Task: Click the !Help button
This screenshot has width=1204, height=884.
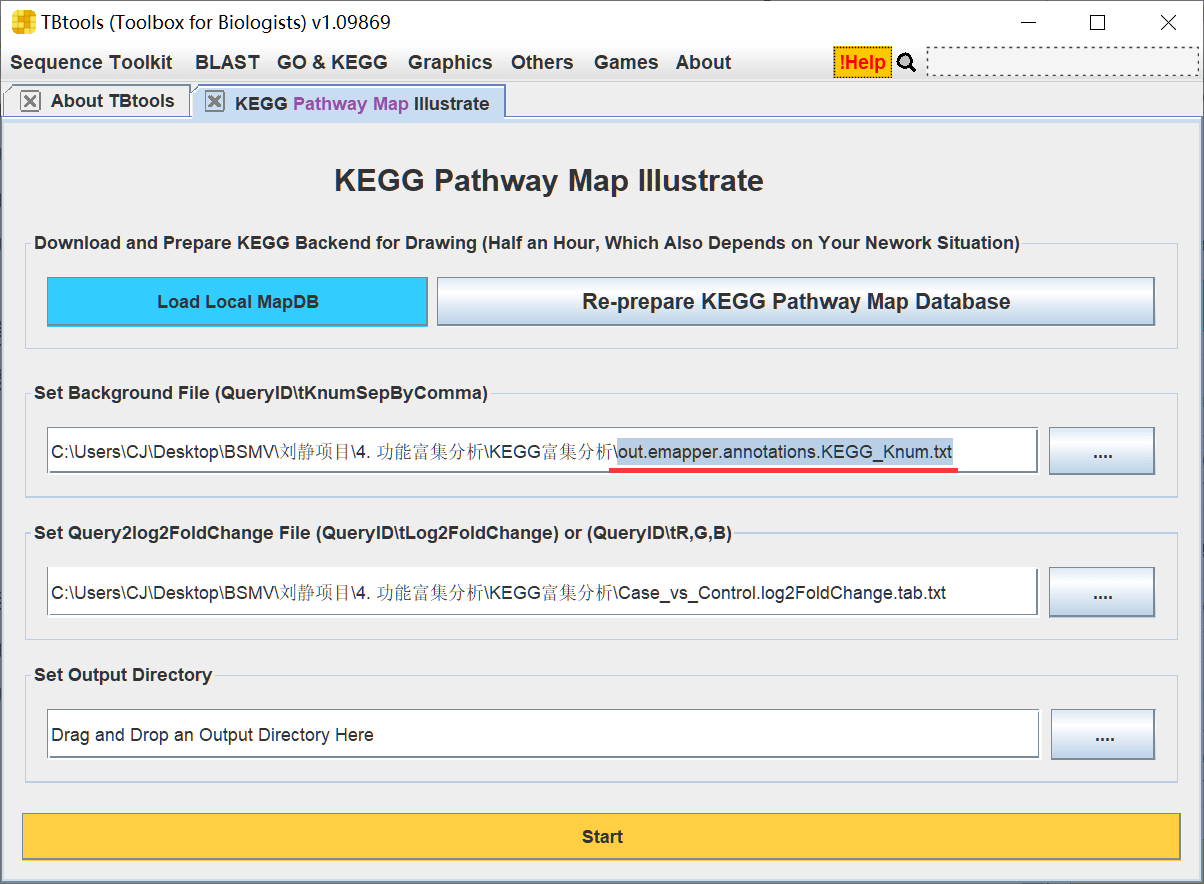Action: pyautogui.click(x=862, y=62)
